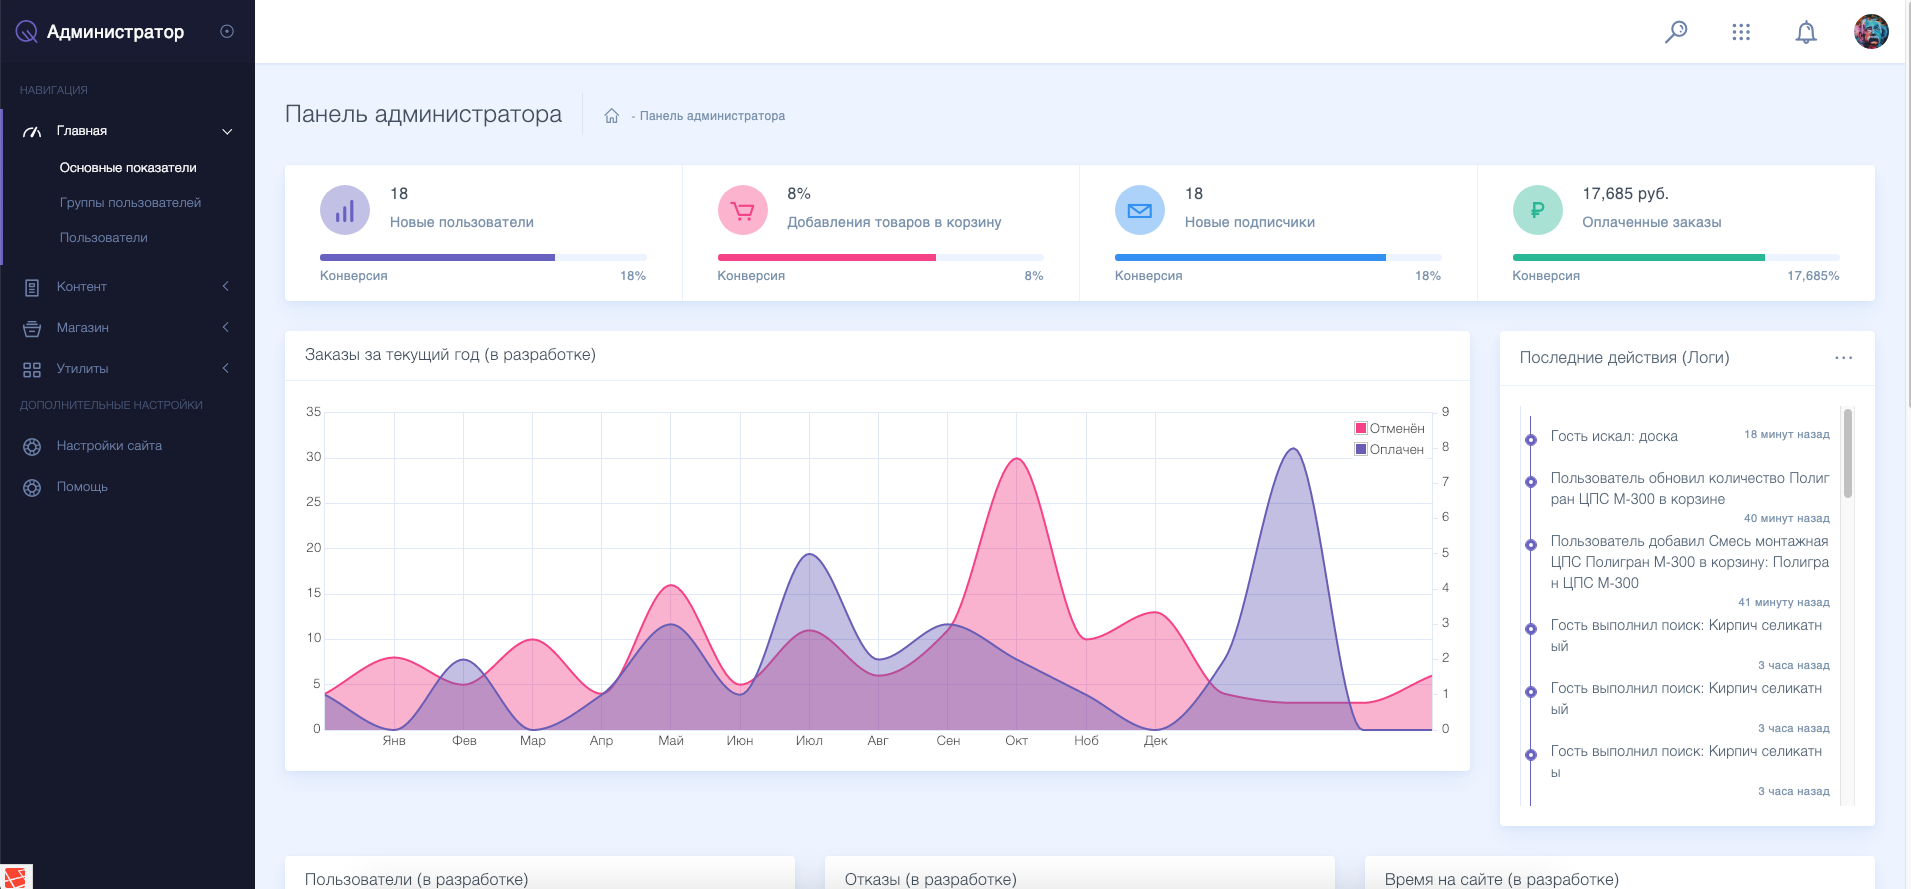This screenshot has width=1911, height=889.
Task: Open Пользователи submenu item
Action: pos(103,238)
